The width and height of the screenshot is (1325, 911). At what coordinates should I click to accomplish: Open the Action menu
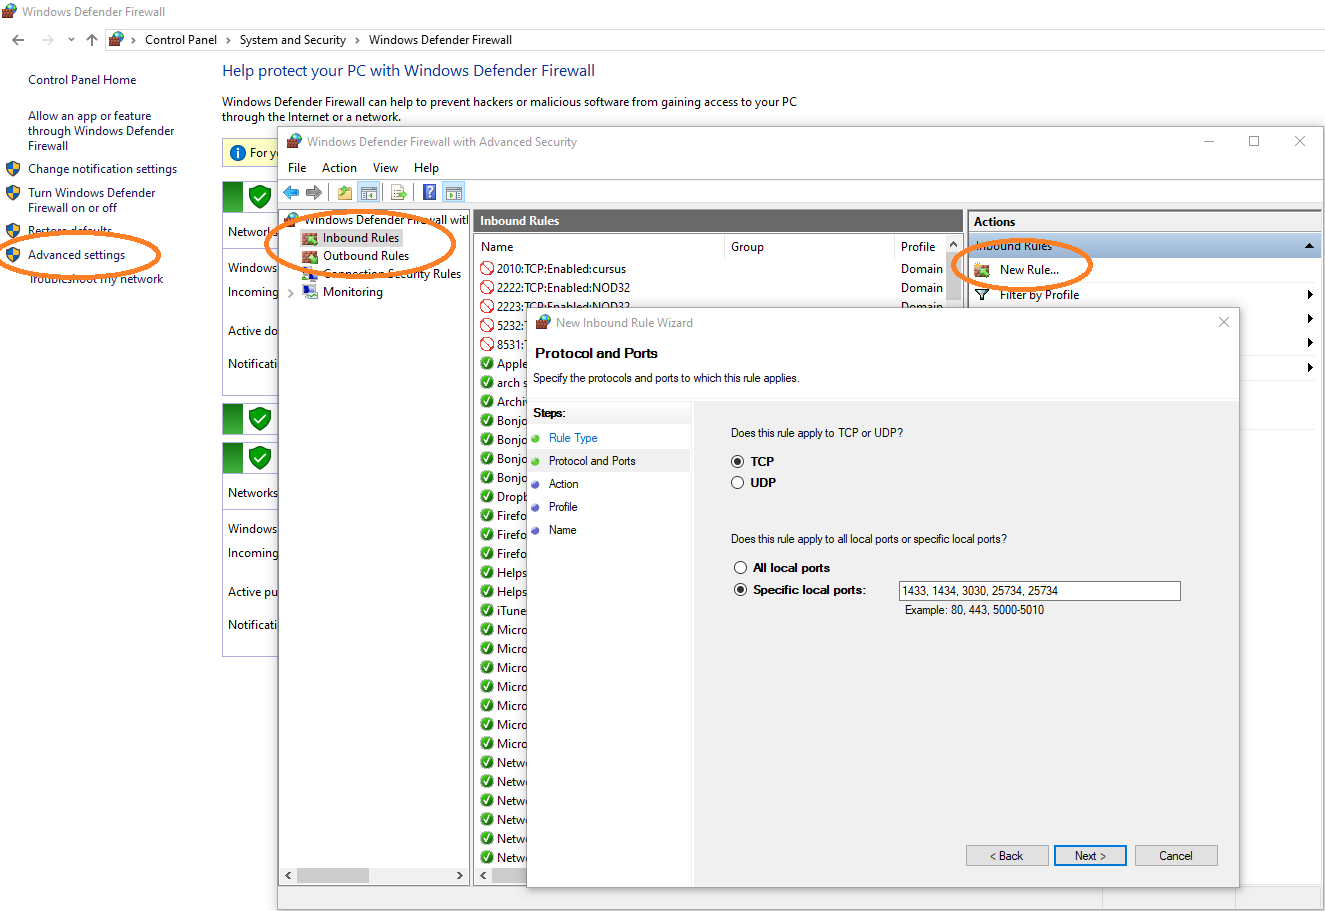tap(339, 168)
